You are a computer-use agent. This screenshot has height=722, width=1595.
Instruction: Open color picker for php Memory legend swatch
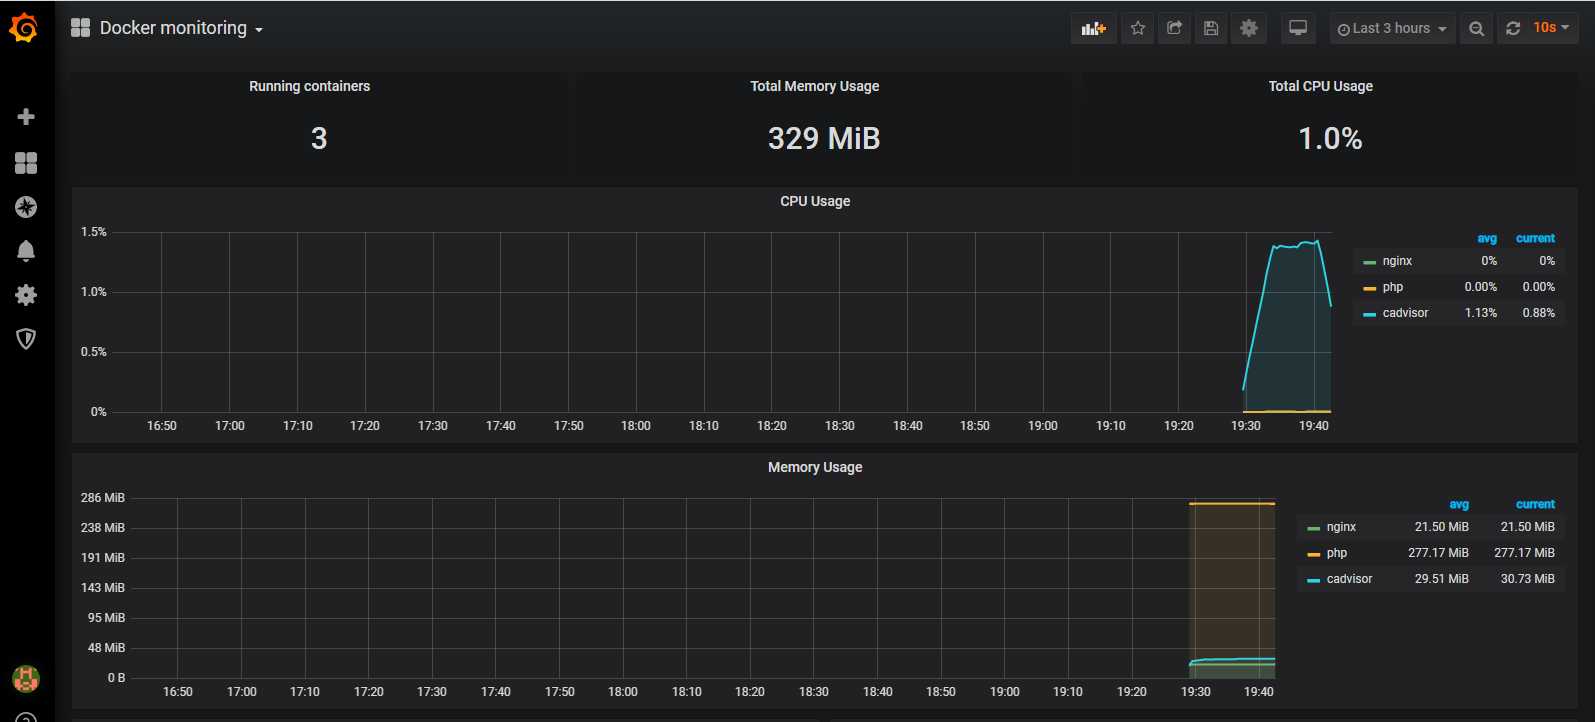click(x=1313, y=554)
